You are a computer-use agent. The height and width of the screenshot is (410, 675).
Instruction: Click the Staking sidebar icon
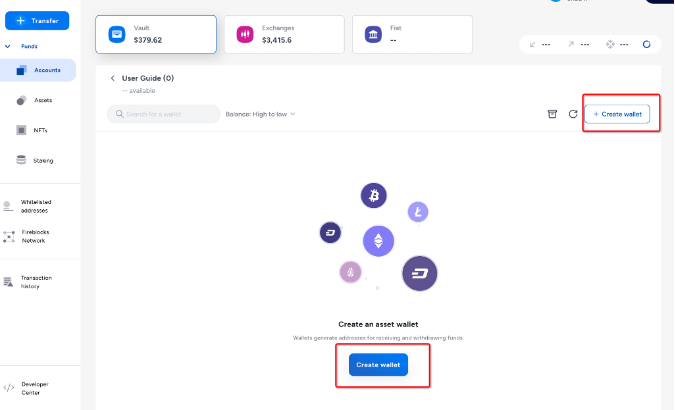pos(22,160)
